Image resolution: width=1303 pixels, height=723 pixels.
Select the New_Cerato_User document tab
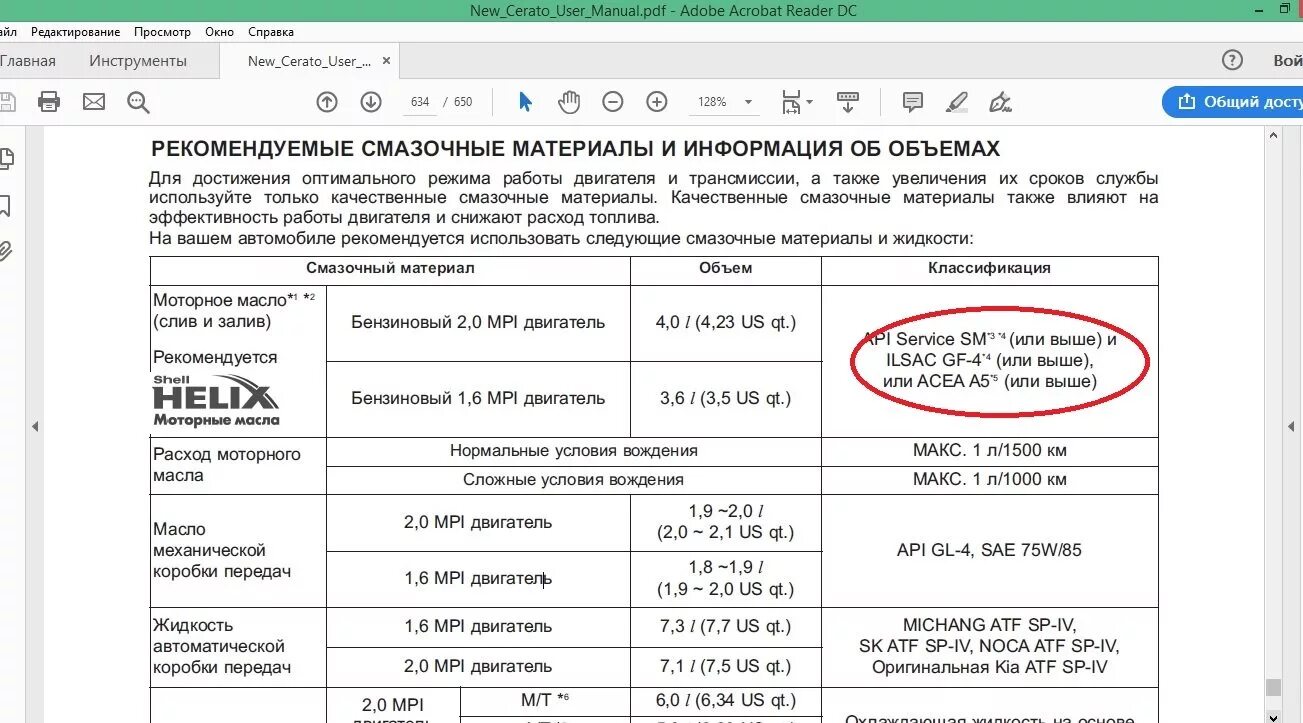309,61
